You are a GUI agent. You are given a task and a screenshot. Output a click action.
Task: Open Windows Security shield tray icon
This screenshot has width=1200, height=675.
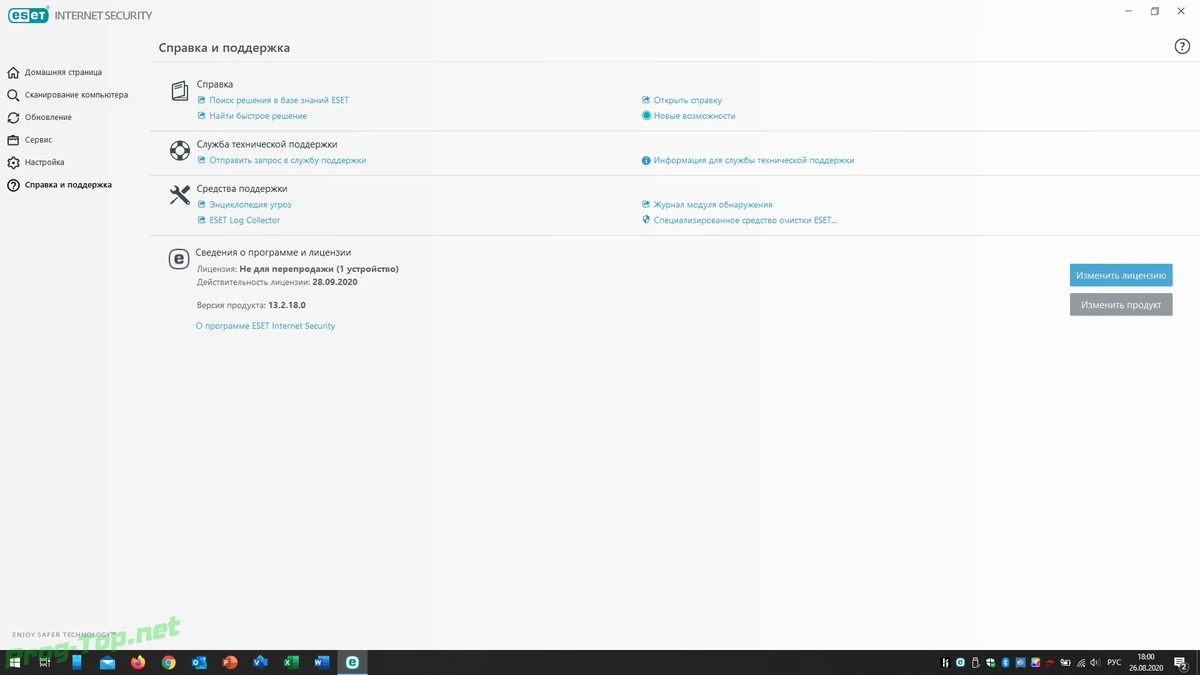pos(990,662)
